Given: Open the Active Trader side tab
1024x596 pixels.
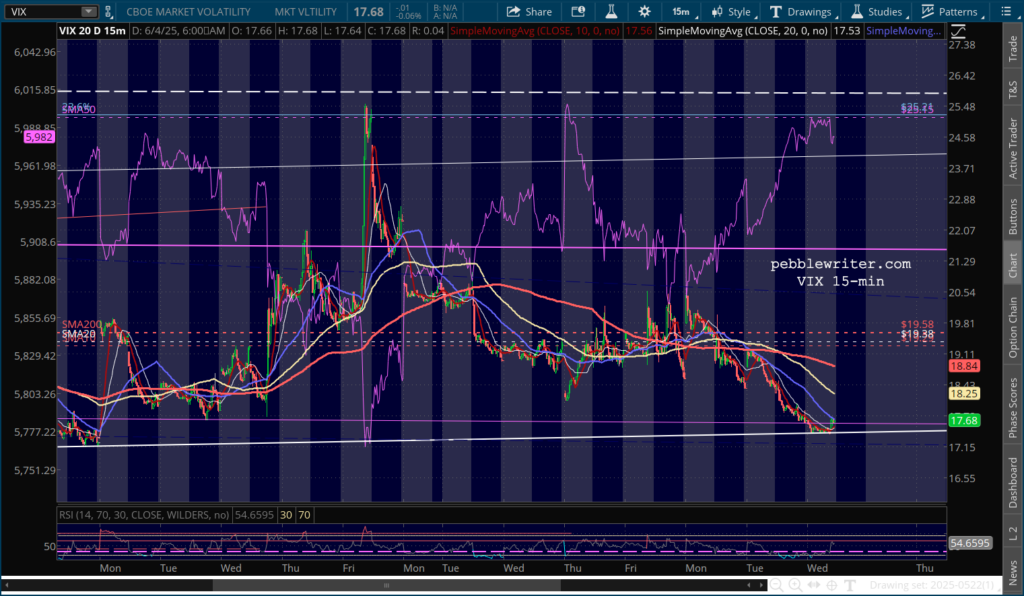Looking at the screenshot, I should (1013, 144).
